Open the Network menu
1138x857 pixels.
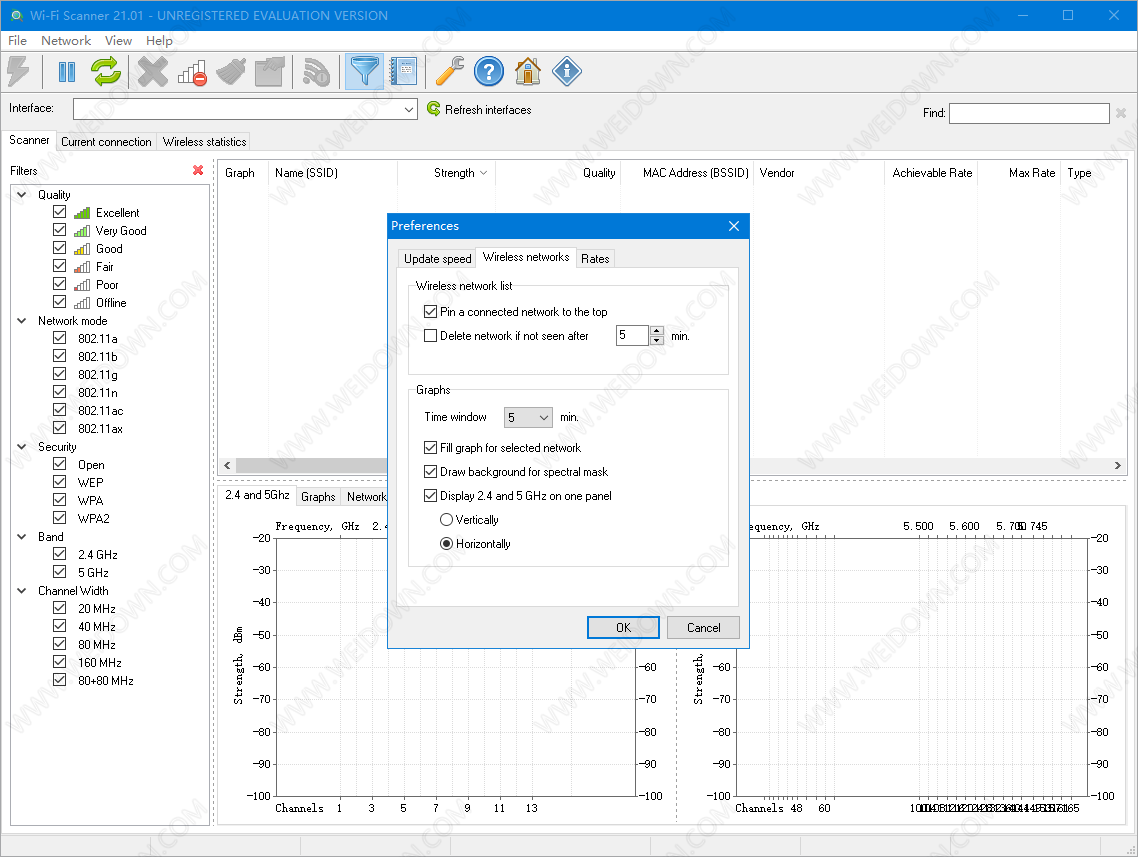pyautogui.click(x=66, y=41)
